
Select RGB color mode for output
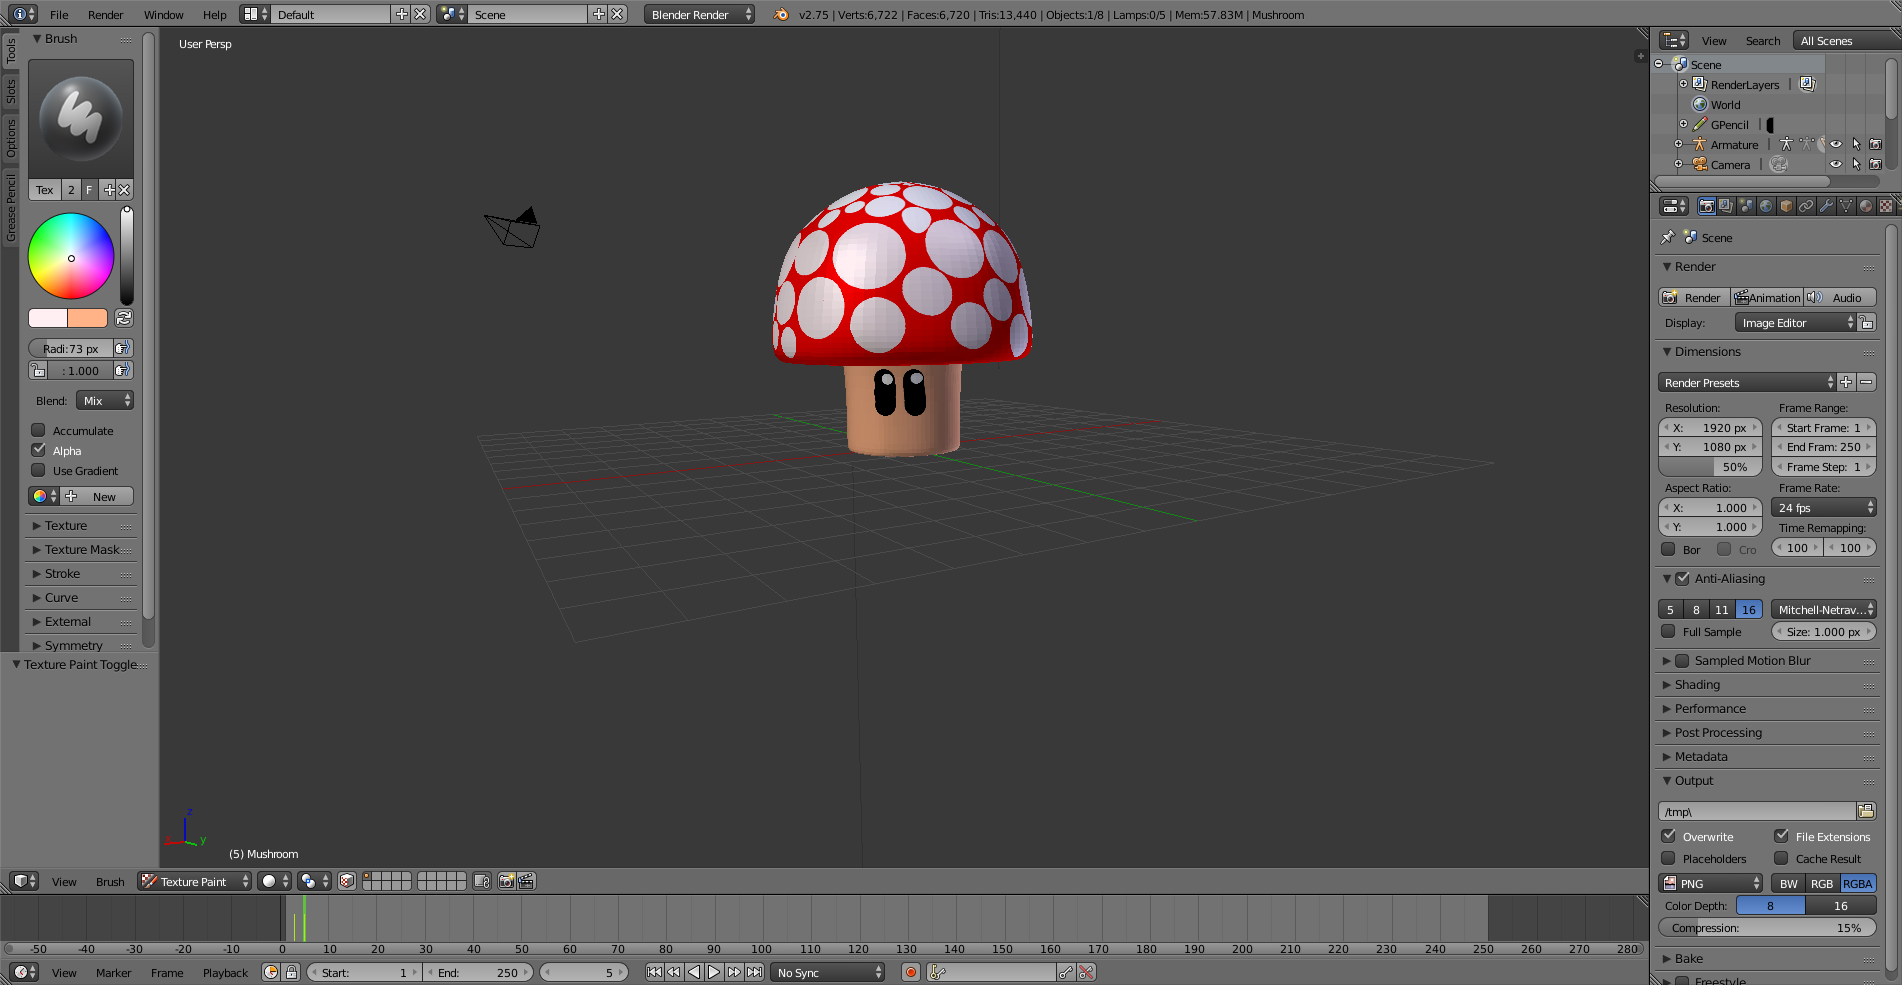[1822, 883]
